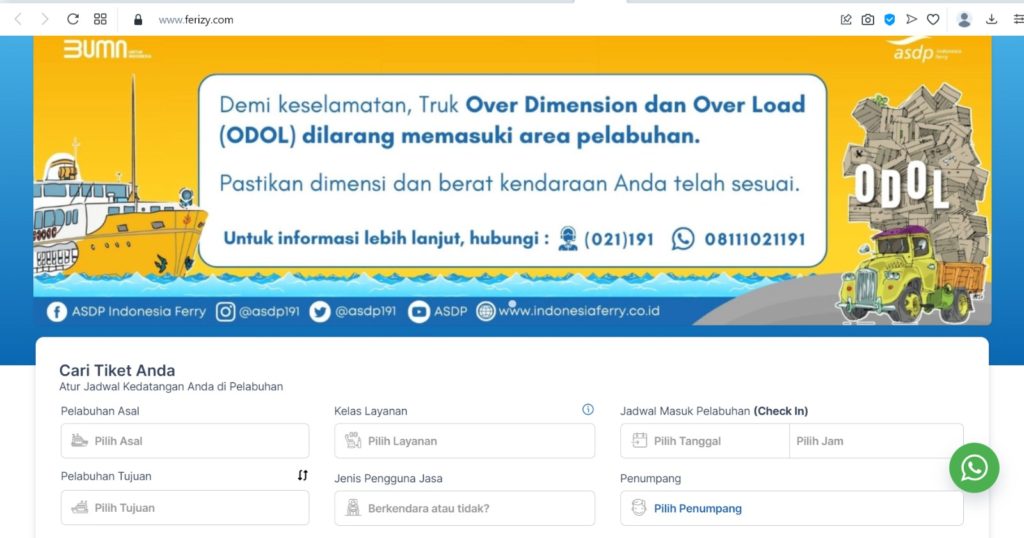Swap origin and destination ports arrows
This screenshot has width=1024, height=538.
(302, 475)
